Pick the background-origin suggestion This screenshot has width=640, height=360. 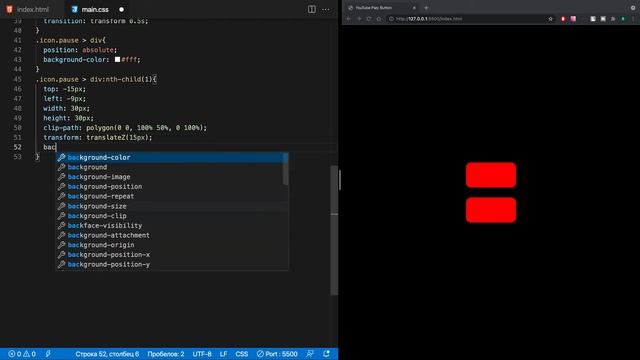[x=171, y=245]
